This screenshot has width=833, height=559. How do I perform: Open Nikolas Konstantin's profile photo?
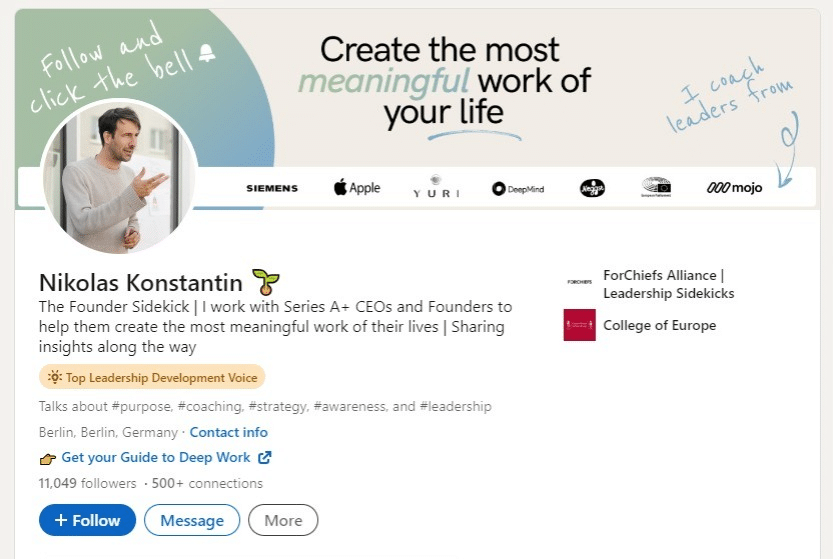coord(118,177)
